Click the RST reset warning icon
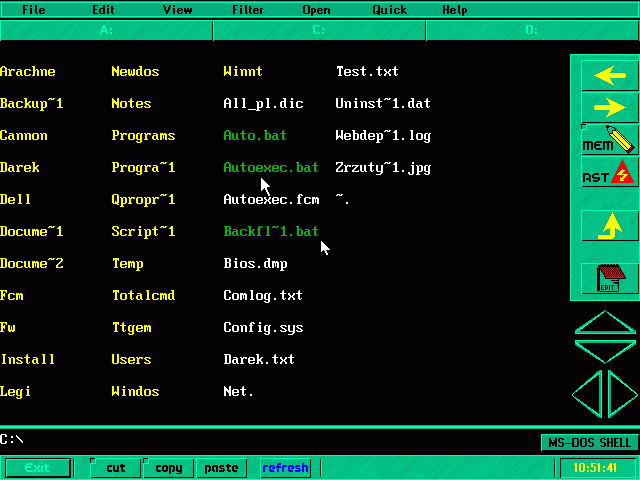640x480 pixels. click(x=610, y=172)
